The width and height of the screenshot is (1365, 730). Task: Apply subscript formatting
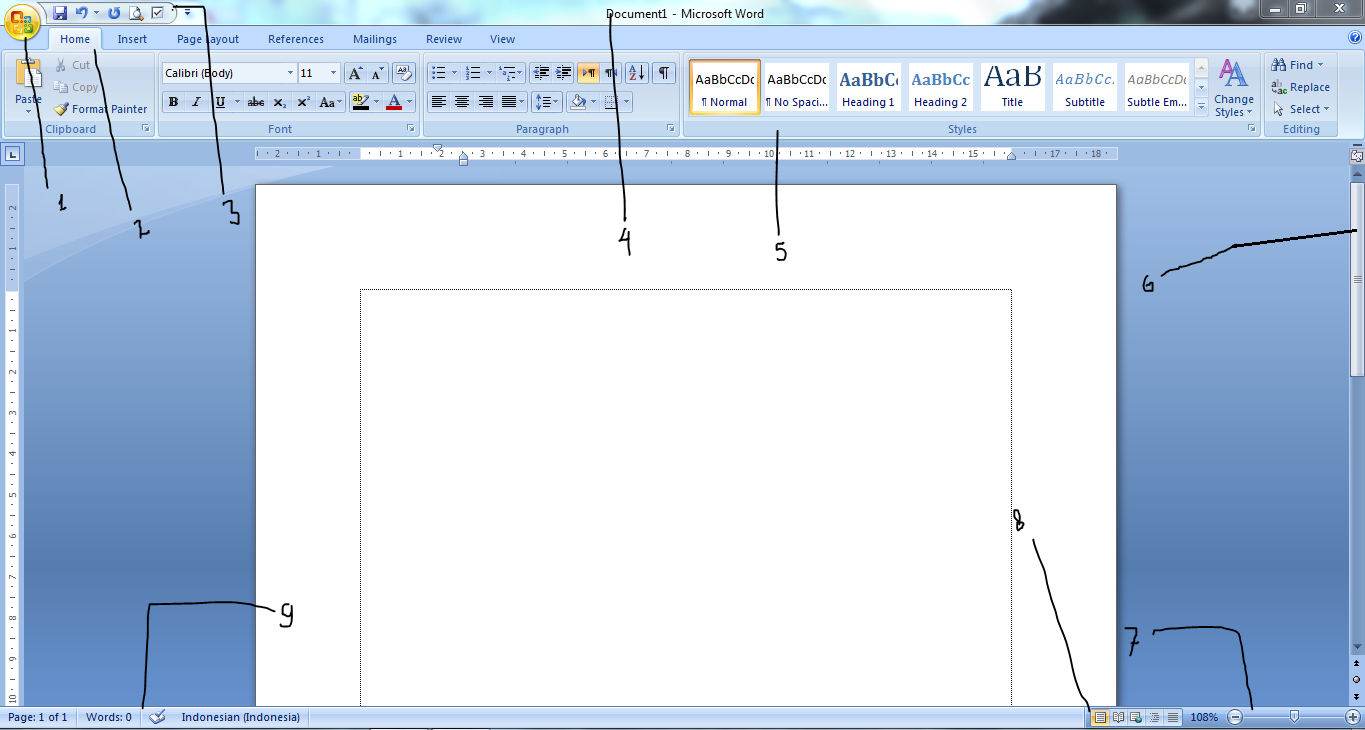[x=281, y=101]
